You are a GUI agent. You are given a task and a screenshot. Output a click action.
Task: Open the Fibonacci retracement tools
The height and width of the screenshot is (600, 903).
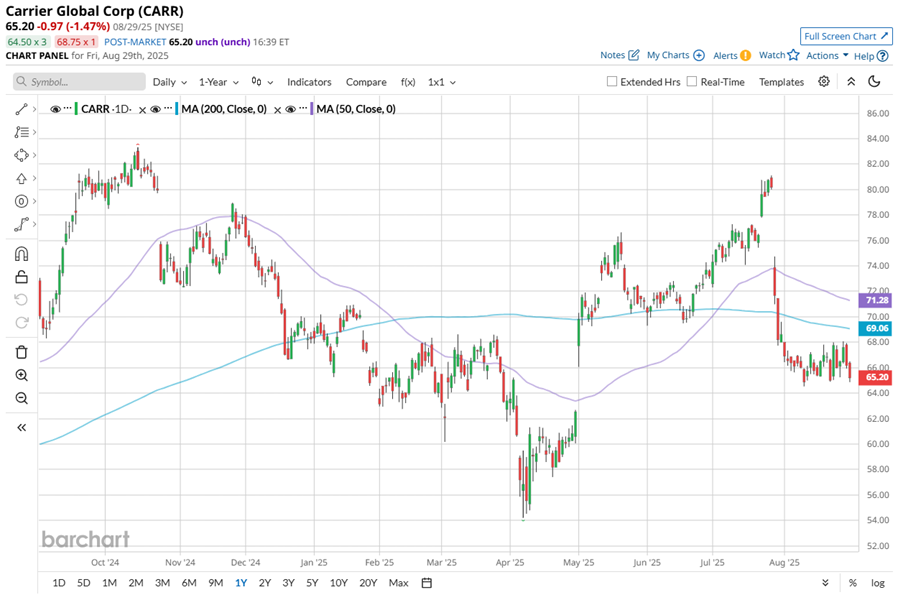[x=21, y=132]
